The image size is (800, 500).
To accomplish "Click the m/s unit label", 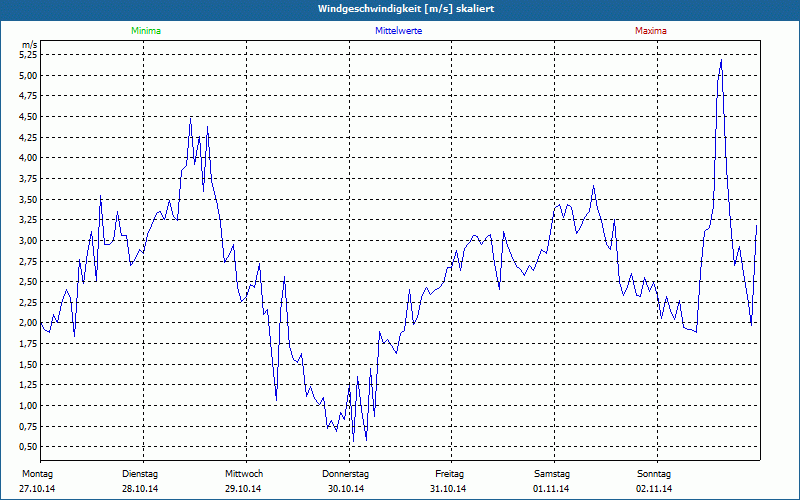I will (30, 45).
